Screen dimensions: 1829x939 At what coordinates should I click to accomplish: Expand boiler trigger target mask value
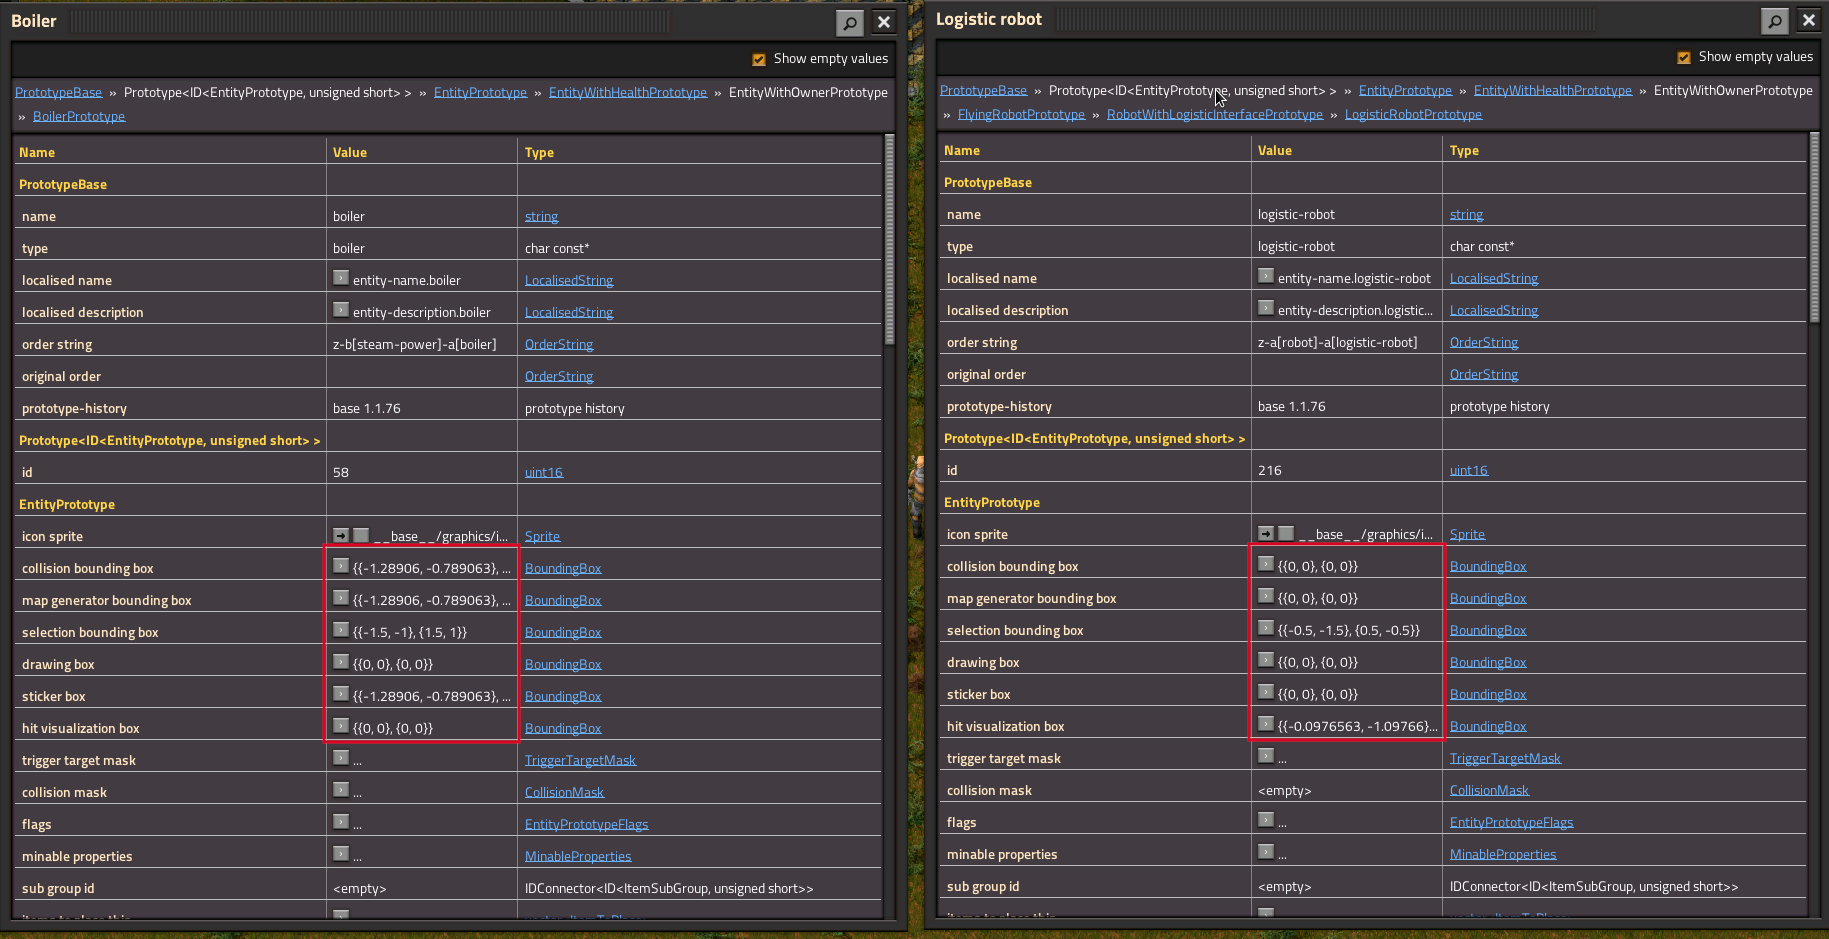point(341,758)
